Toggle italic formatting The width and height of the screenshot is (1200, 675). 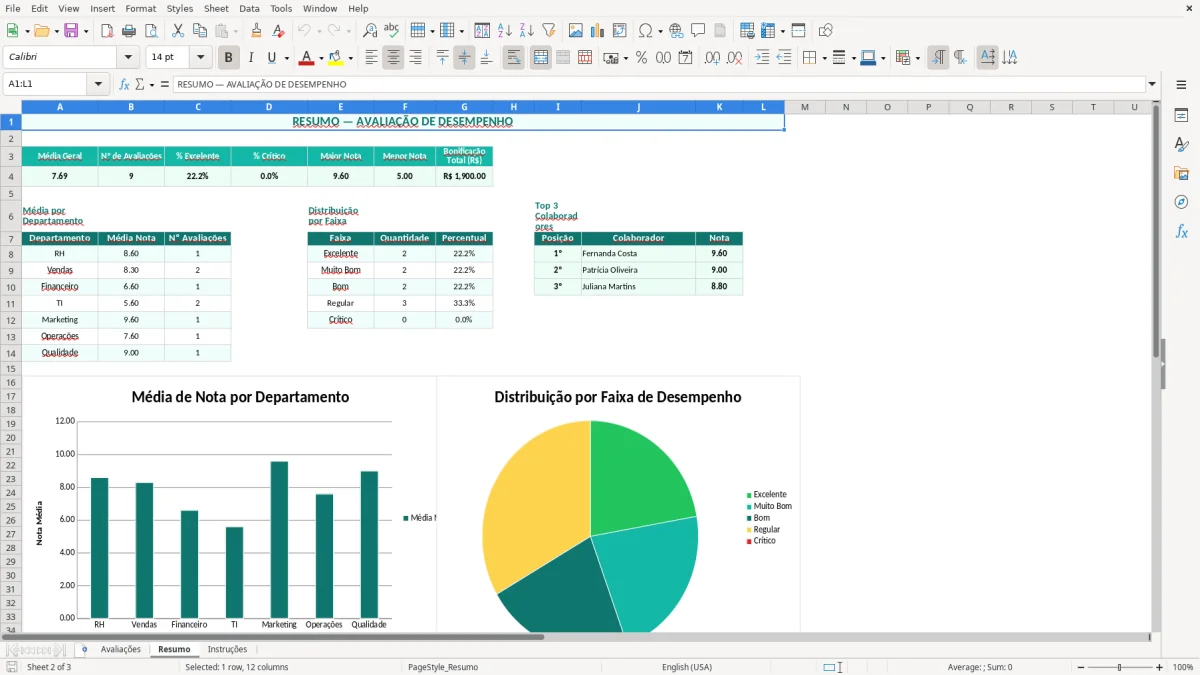tap(250, 58)
